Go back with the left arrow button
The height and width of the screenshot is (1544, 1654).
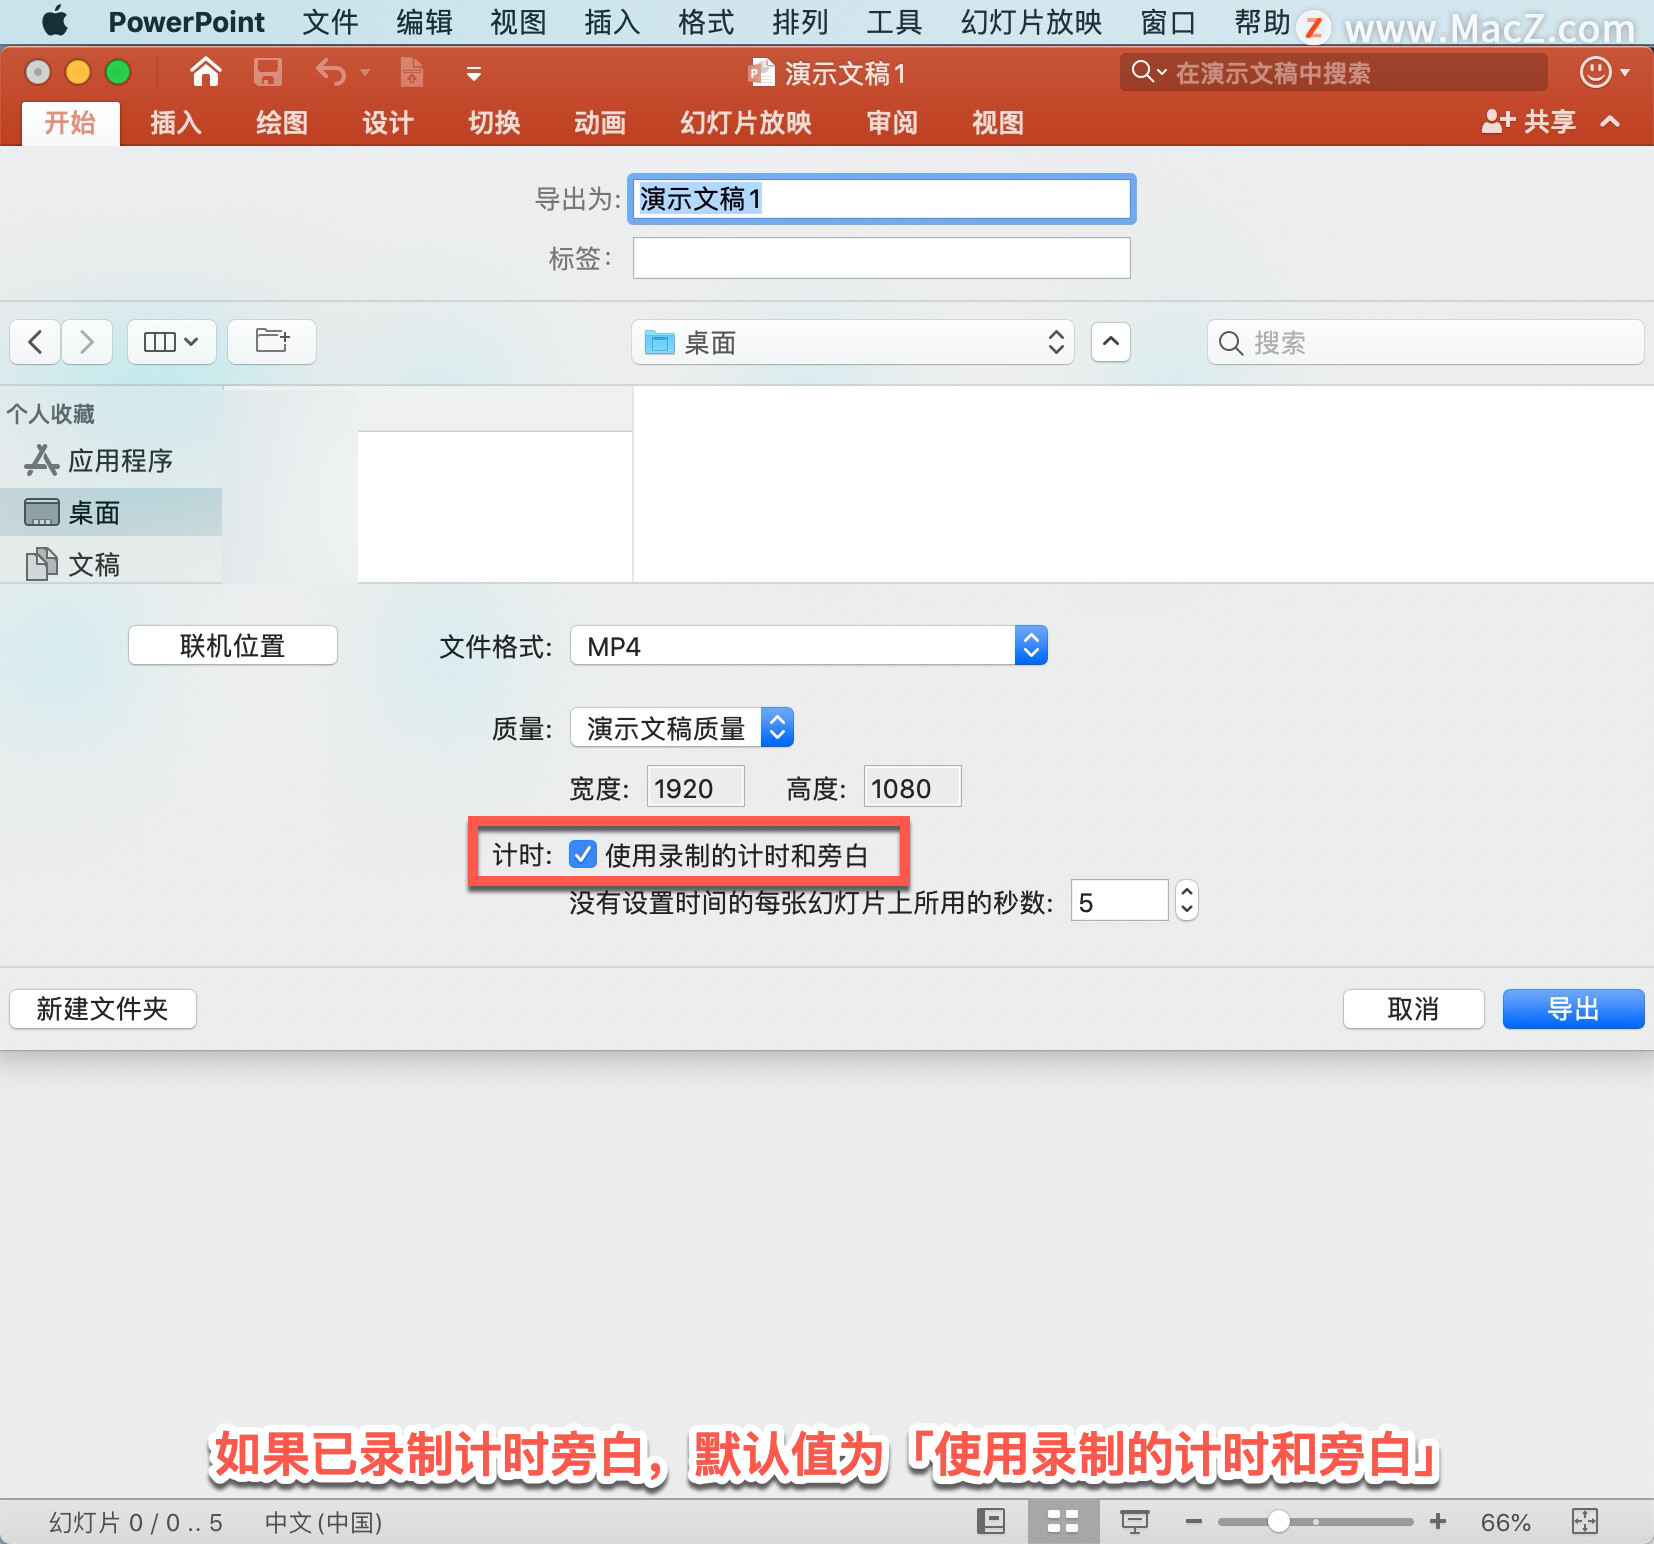[x=35, y=342]
